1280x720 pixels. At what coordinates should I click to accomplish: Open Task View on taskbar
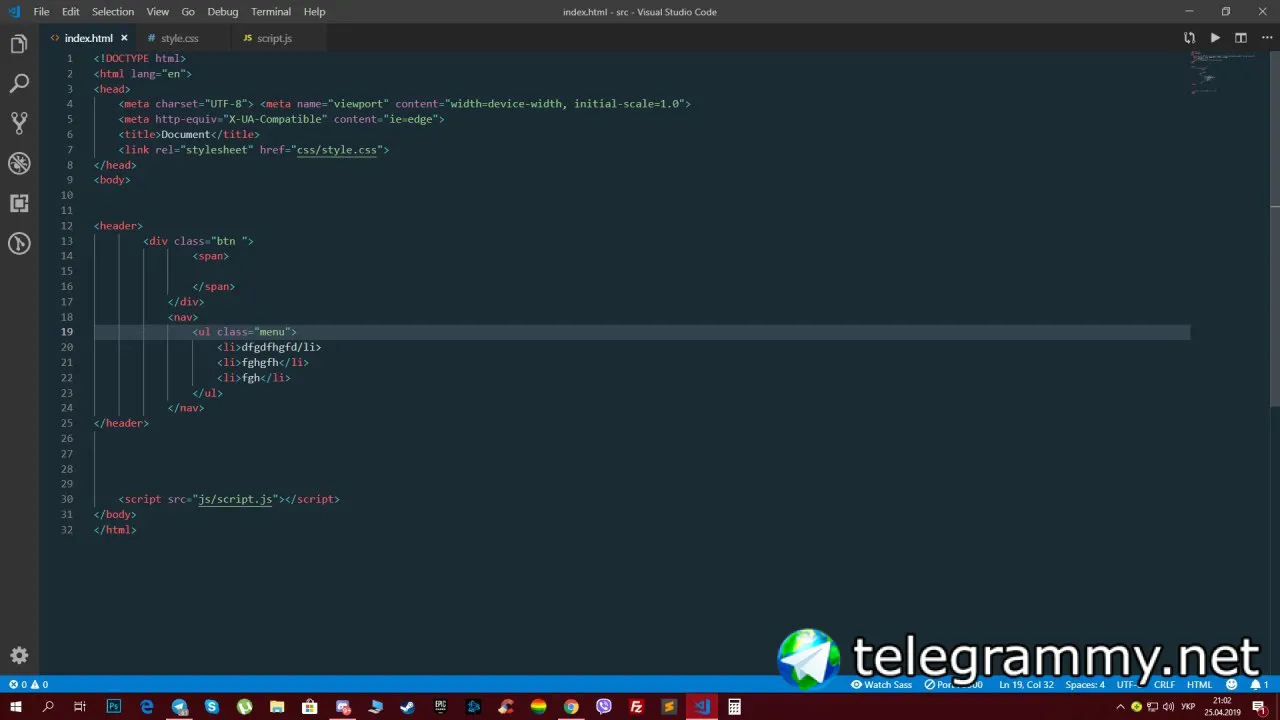(x=80, y=707)
